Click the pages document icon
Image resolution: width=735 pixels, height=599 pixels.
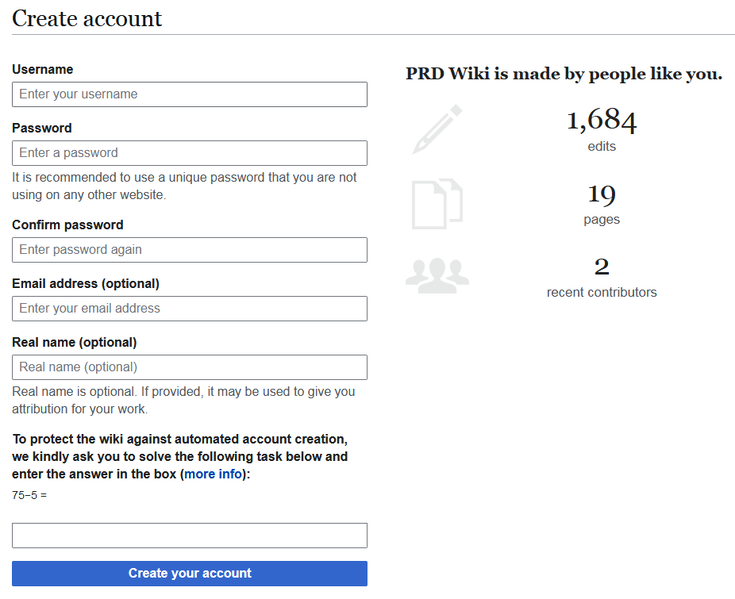click(437, 204)
